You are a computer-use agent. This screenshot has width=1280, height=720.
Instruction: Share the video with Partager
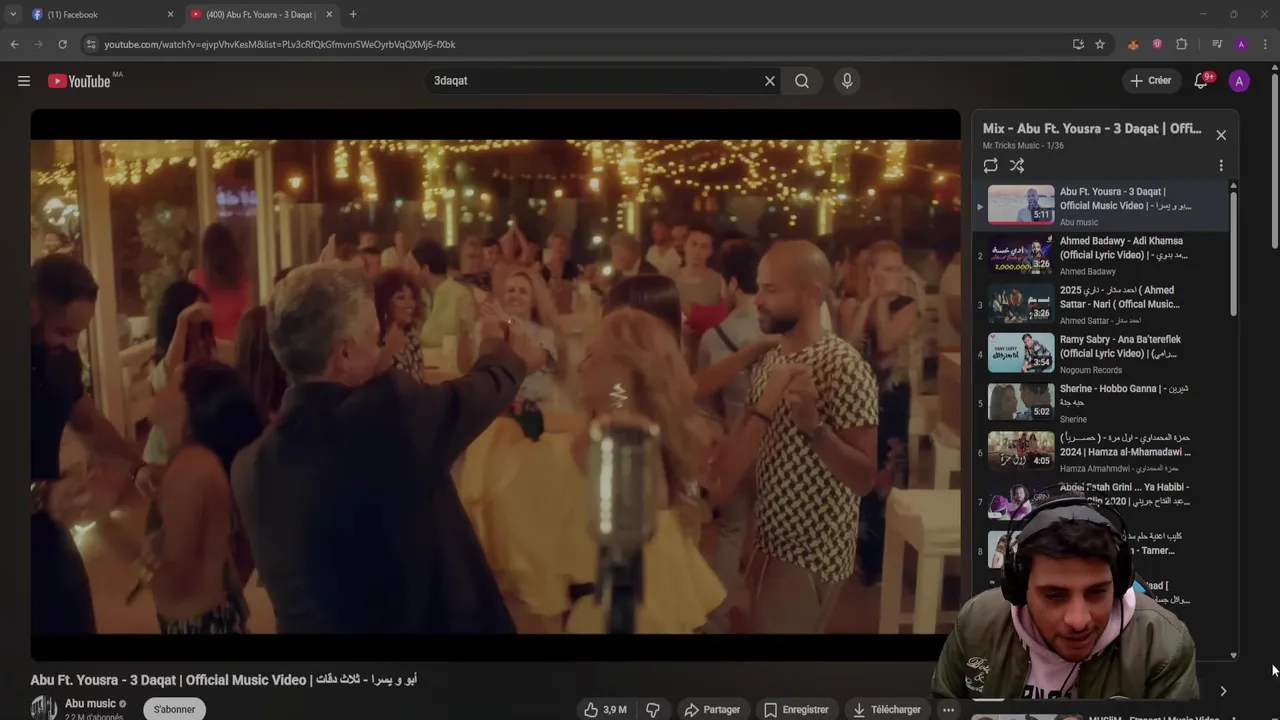(x=712, y=710)
